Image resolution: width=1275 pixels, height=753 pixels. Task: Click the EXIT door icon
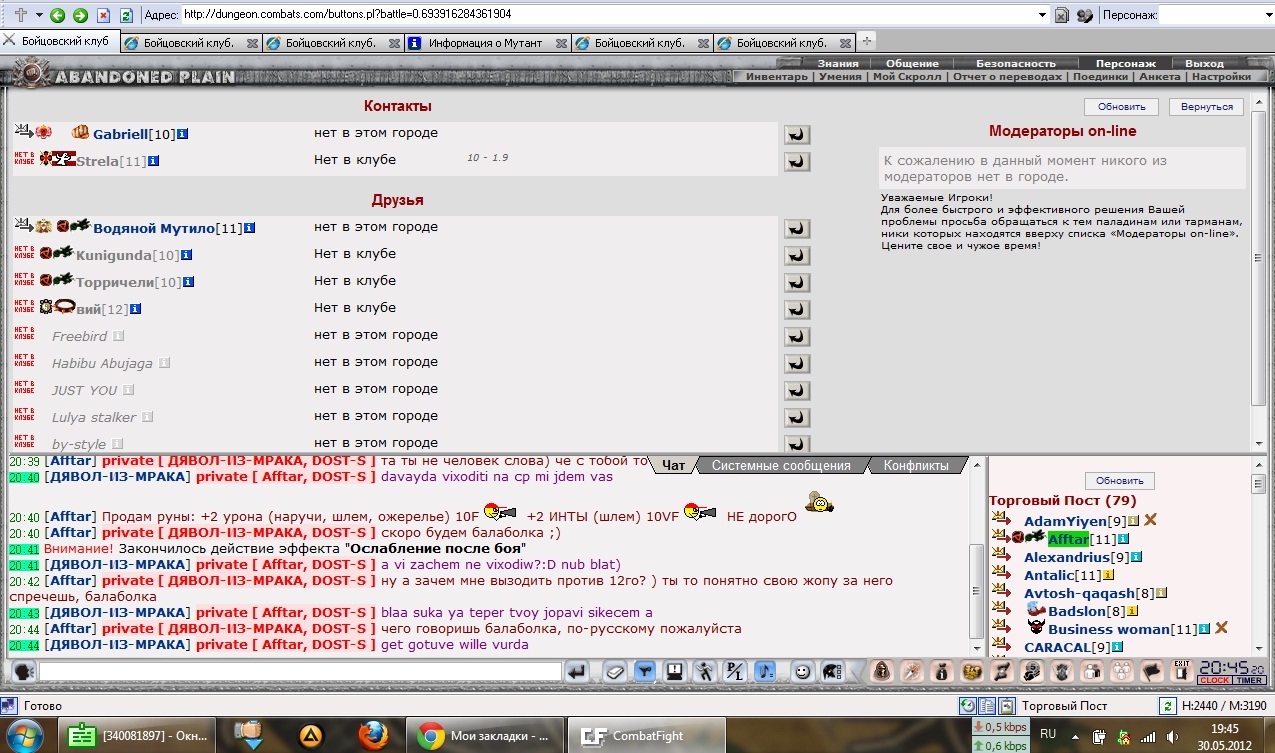(x=1182, y=671)
